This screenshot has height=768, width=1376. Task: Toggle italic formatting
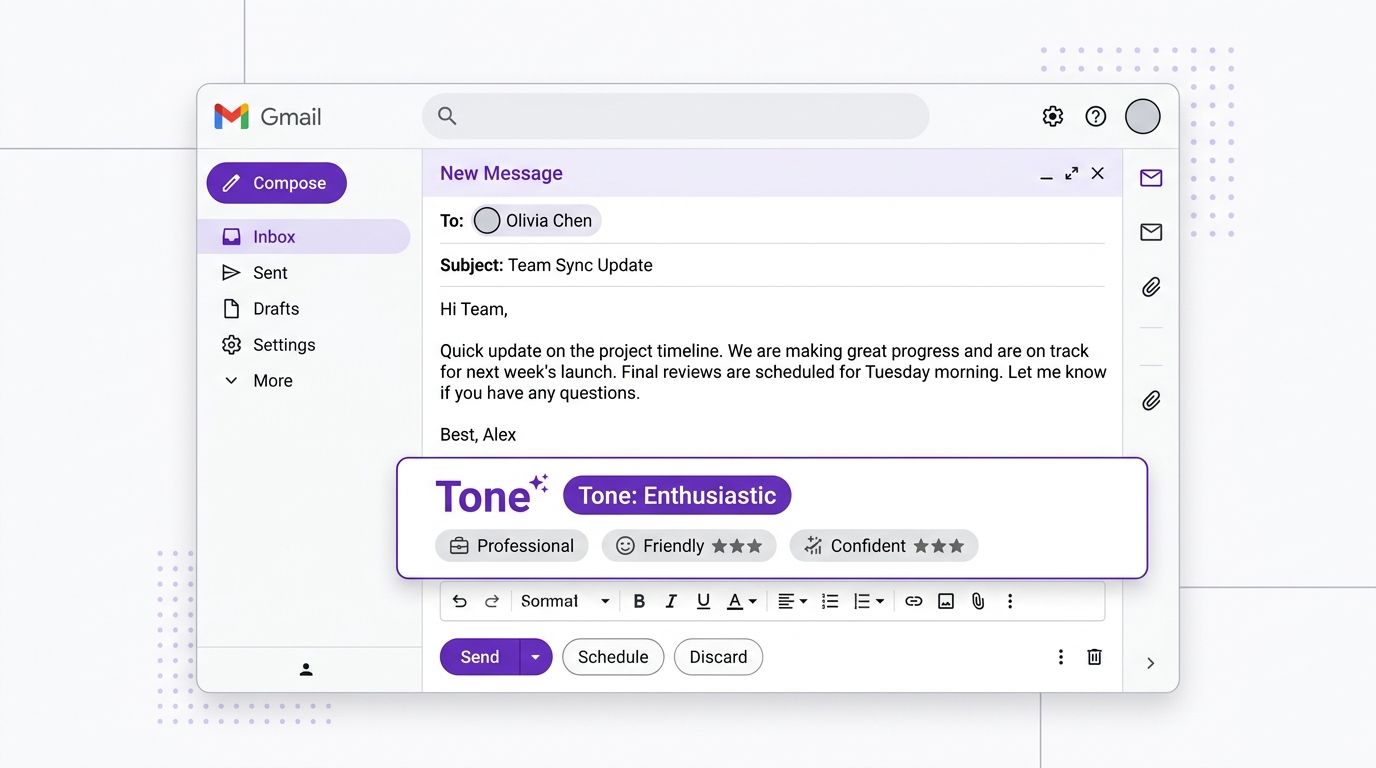(x=671, y=601)
